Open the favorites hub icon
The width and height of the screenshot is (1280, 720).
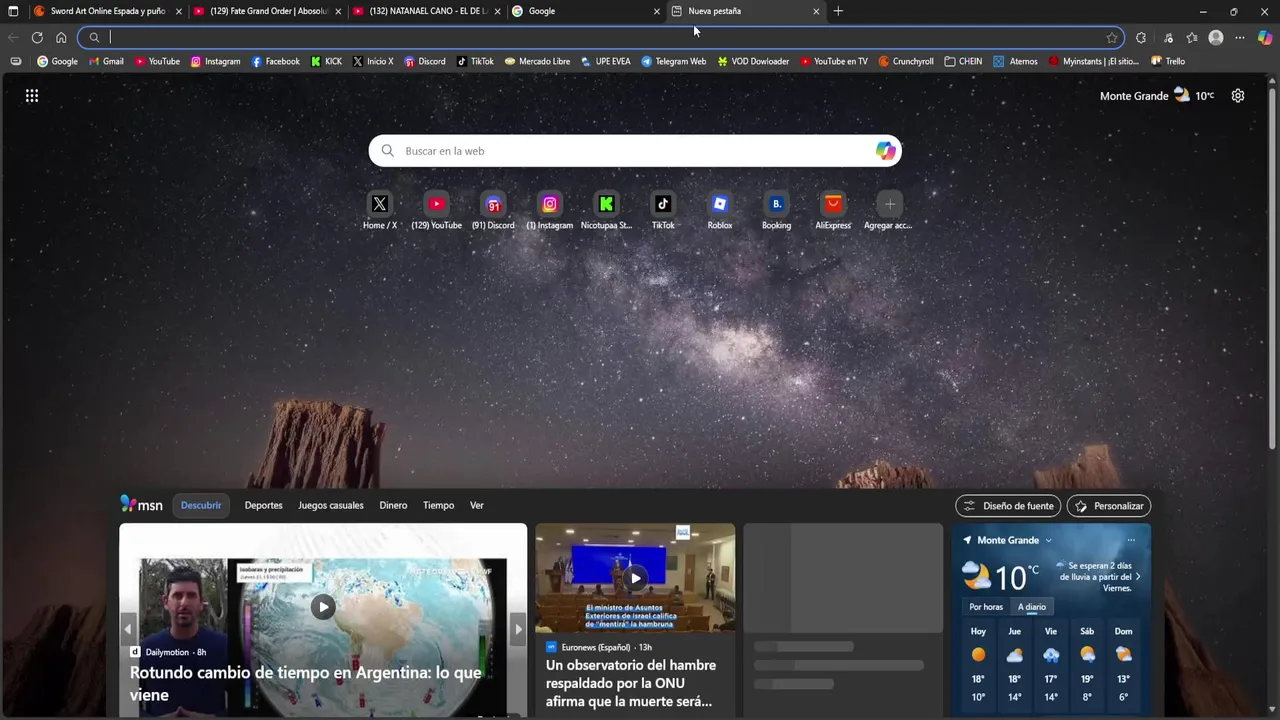1192,38
